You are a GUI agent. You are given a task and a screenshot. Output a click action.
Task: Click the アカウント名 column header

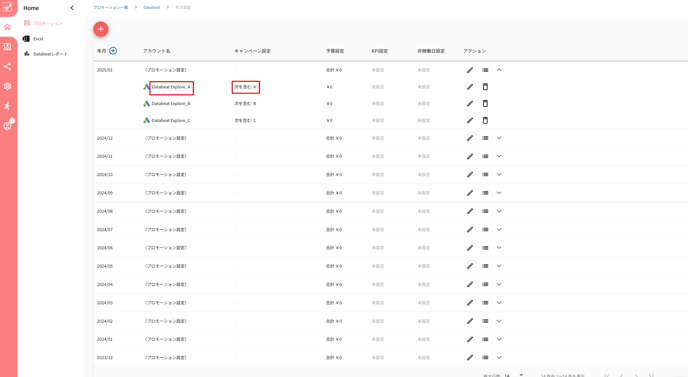click(x=157, y=51)
